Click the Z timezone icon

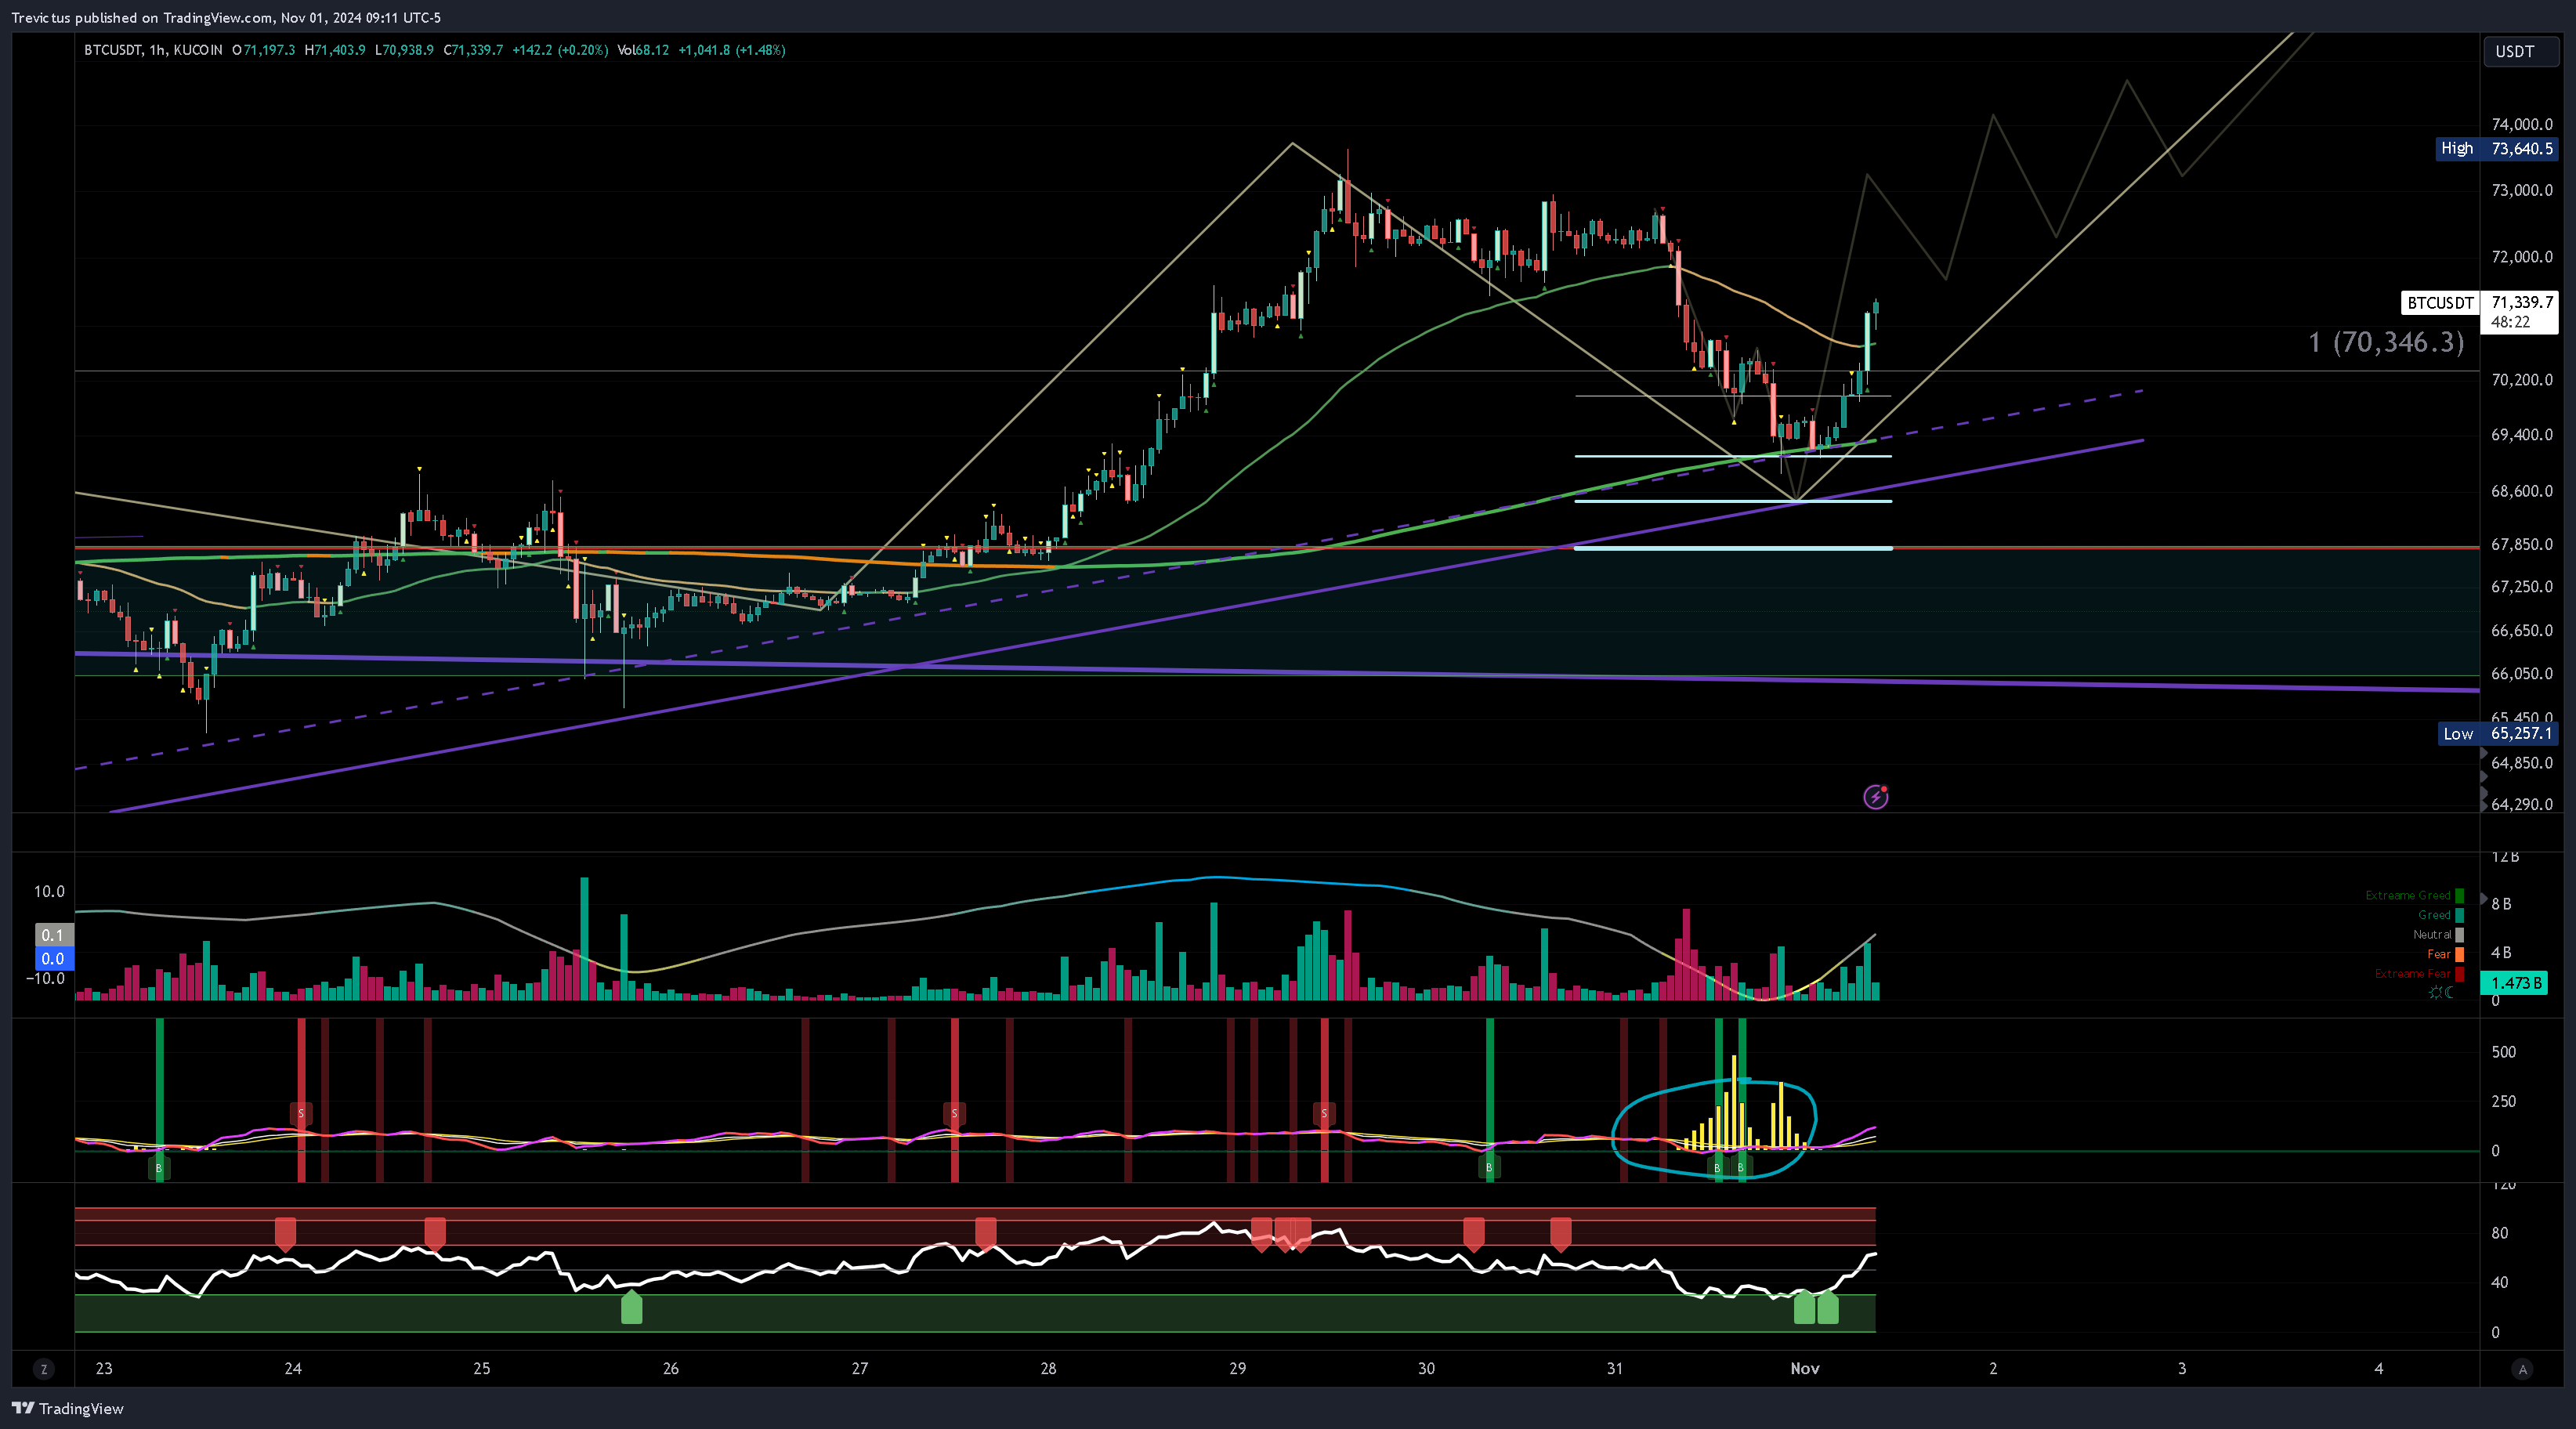[43, 1369]
